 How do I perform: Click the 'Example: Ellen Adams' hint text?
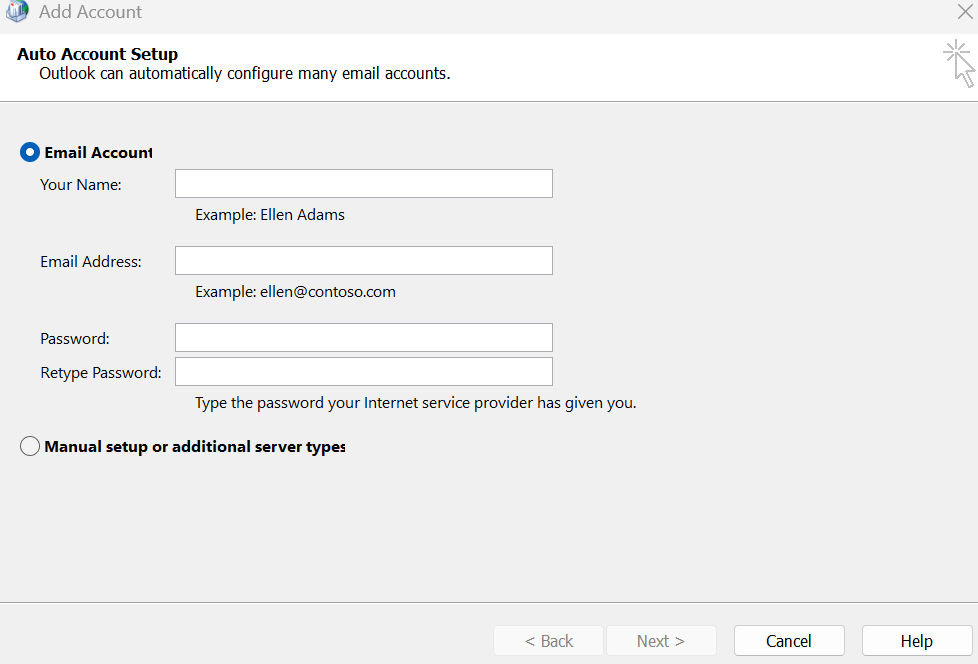pyautogui.click(x=269, y=215)
